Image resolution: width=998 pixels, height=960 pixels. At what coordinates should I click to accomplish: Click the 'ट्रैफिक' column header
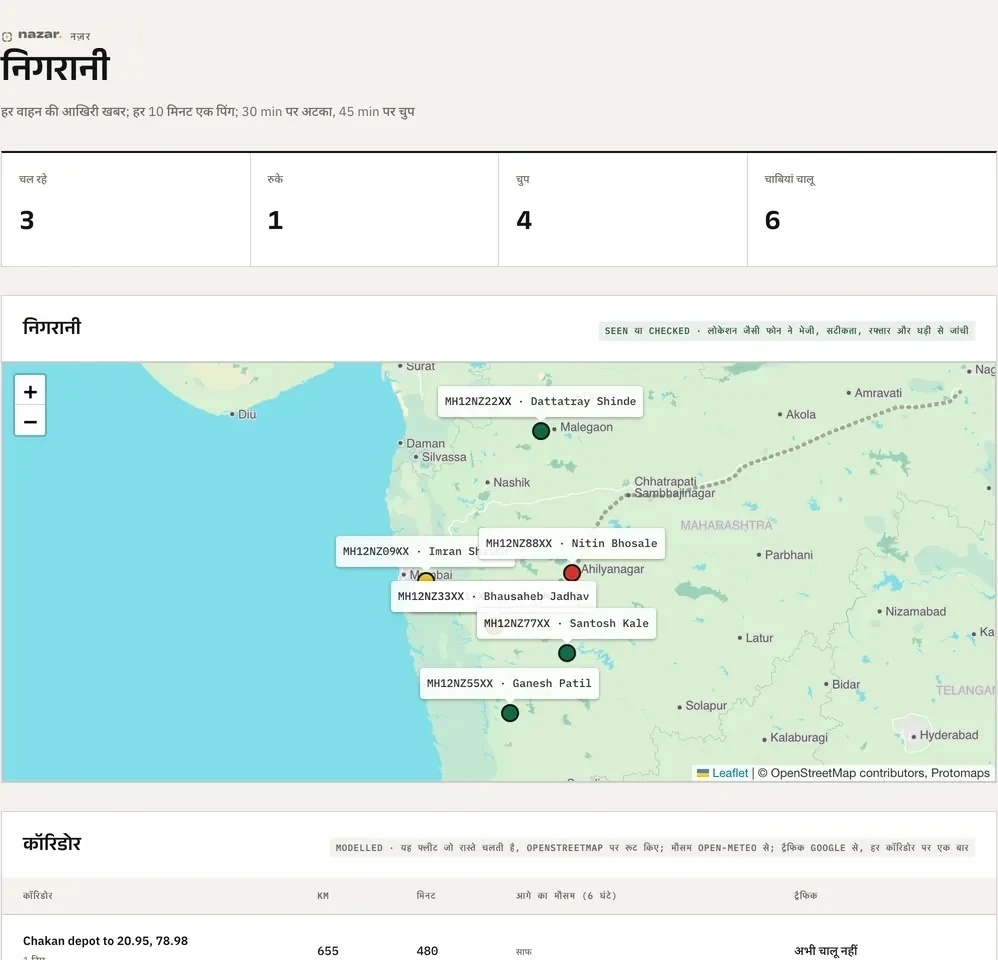pyautogui.click(x=805, y=896)
